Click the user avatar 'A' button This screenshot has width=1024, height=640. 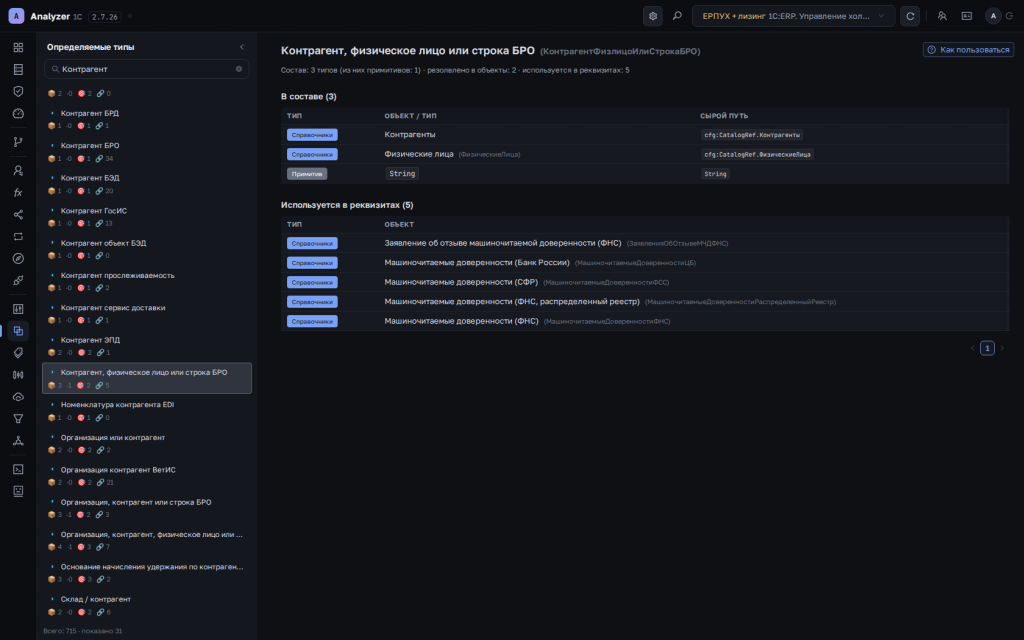point(993,16)
